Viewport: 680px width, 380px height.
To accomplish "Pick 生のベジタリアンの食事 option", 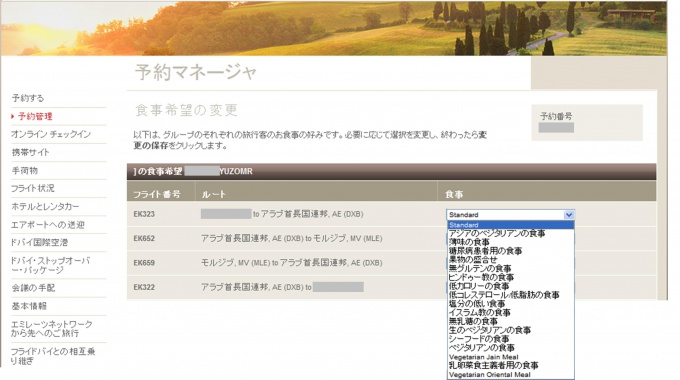I will tap(490, 330).
